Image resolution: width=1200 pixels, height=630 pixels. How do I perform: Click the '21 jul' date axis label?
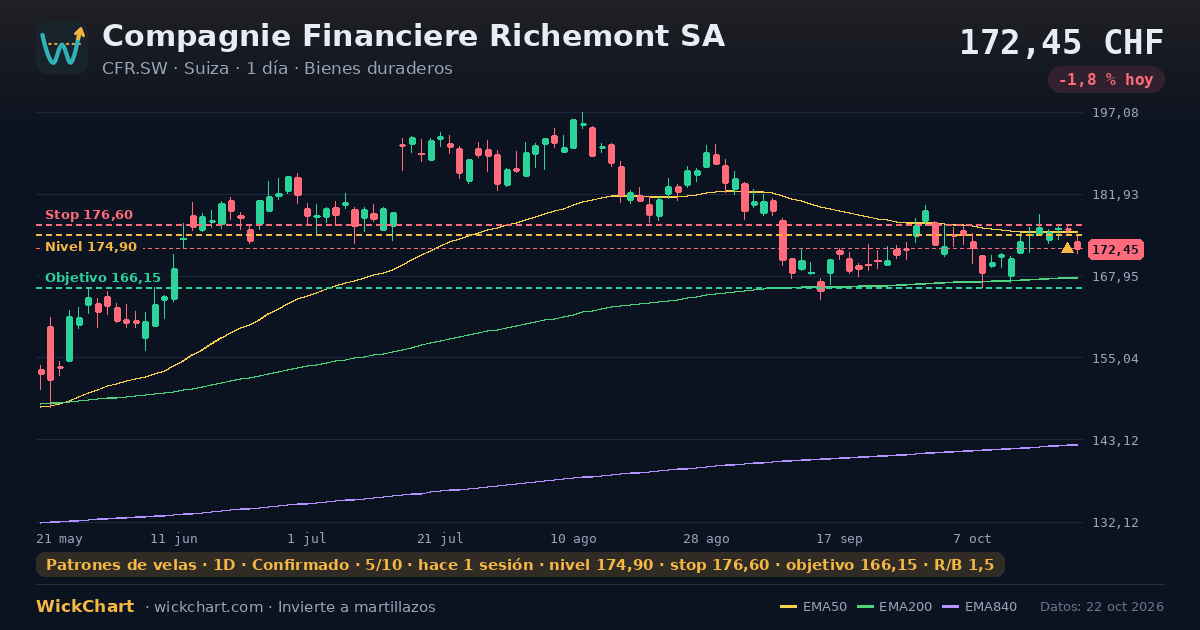[440, 538]
